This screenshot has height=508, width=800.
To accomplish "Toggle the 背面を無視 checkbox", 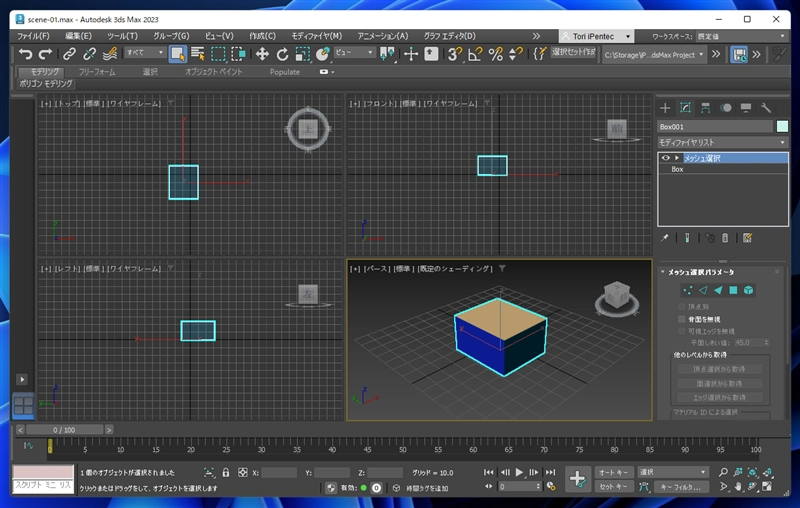I will click(681, 319).
